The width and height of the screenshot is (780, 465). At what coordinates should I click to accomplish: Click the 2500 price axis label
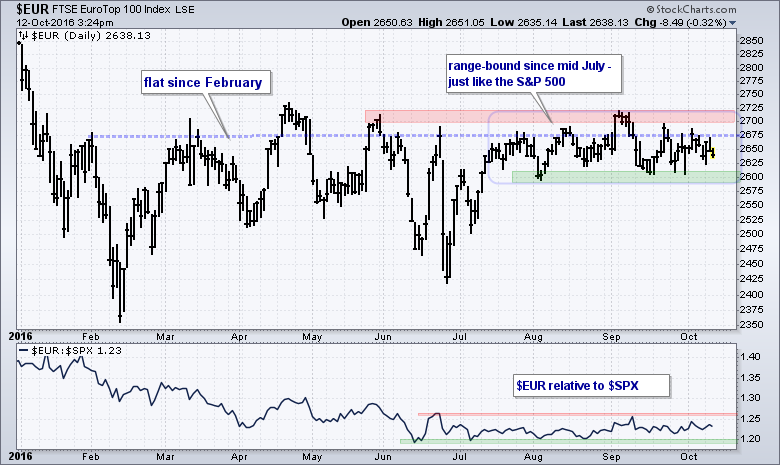pyautogui.click(x=751, y=234)
